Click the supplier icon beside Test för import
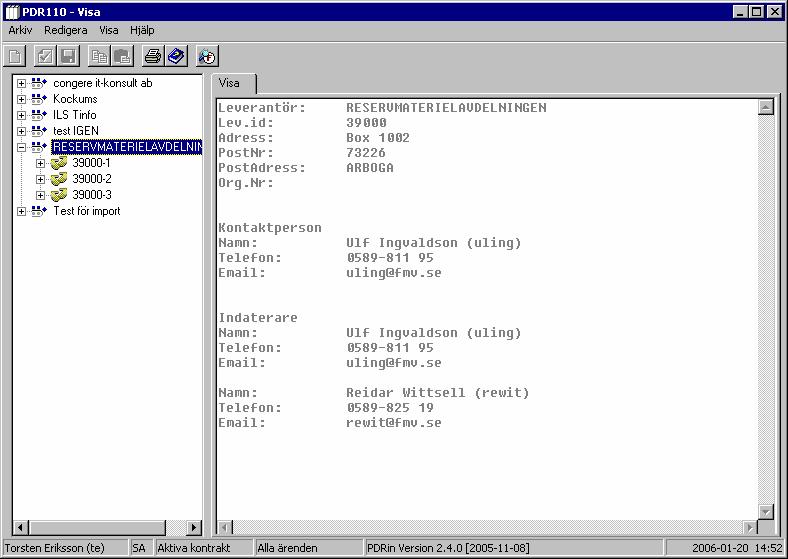The image size is (788, 559). [39, 211]
